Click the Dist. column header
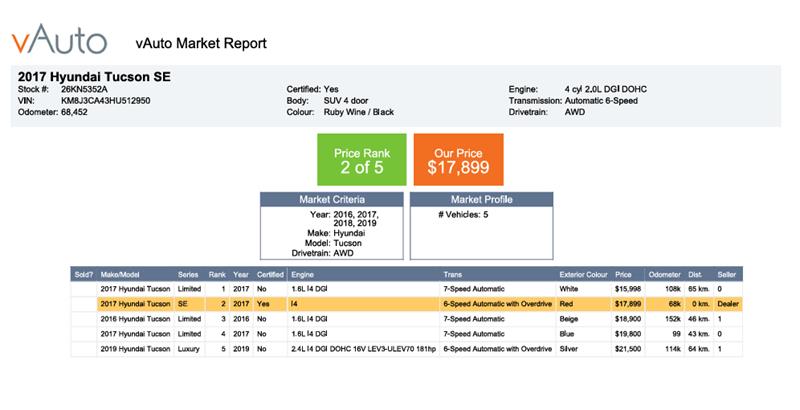The width and height of the screenshot is (800, 410). [695, 274]
